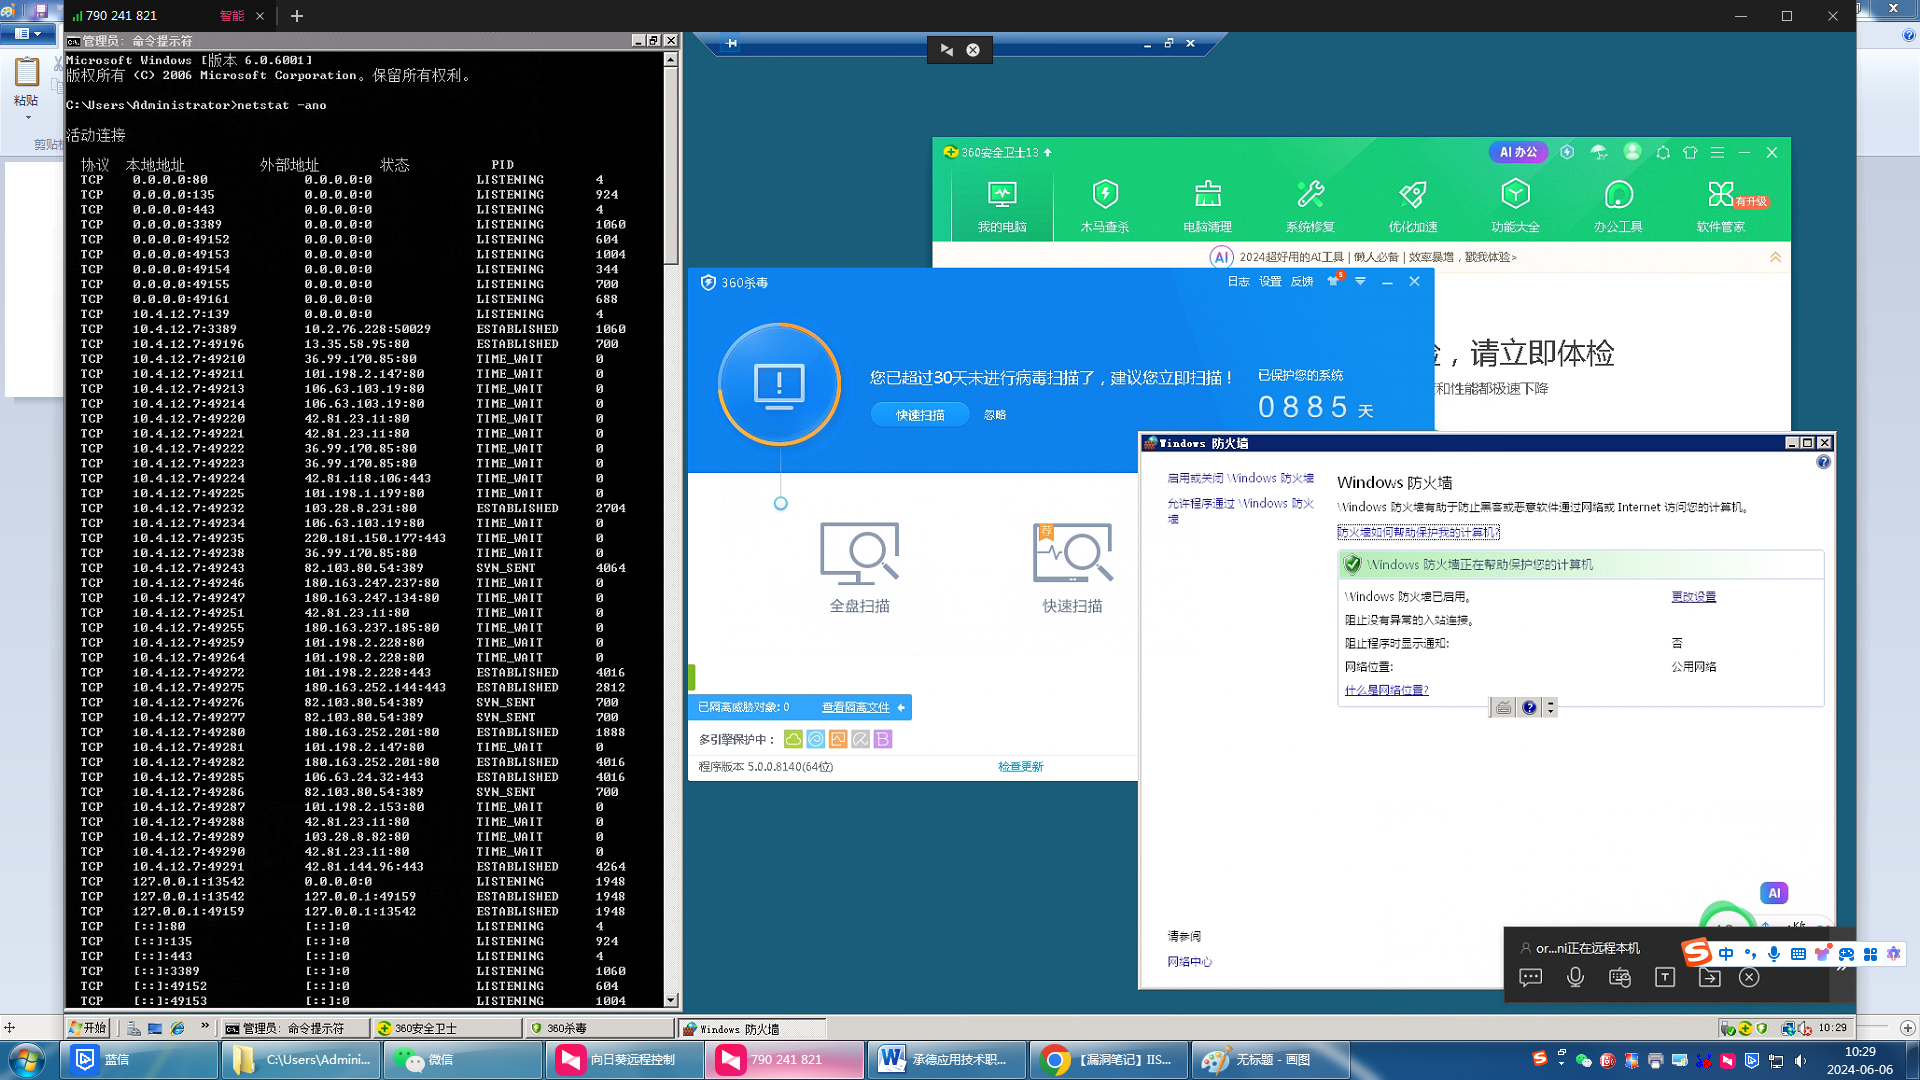Open 日志 in 360杀毒 header
The height and width of the screenshot is (1080, 1920).
(1238, 282)
